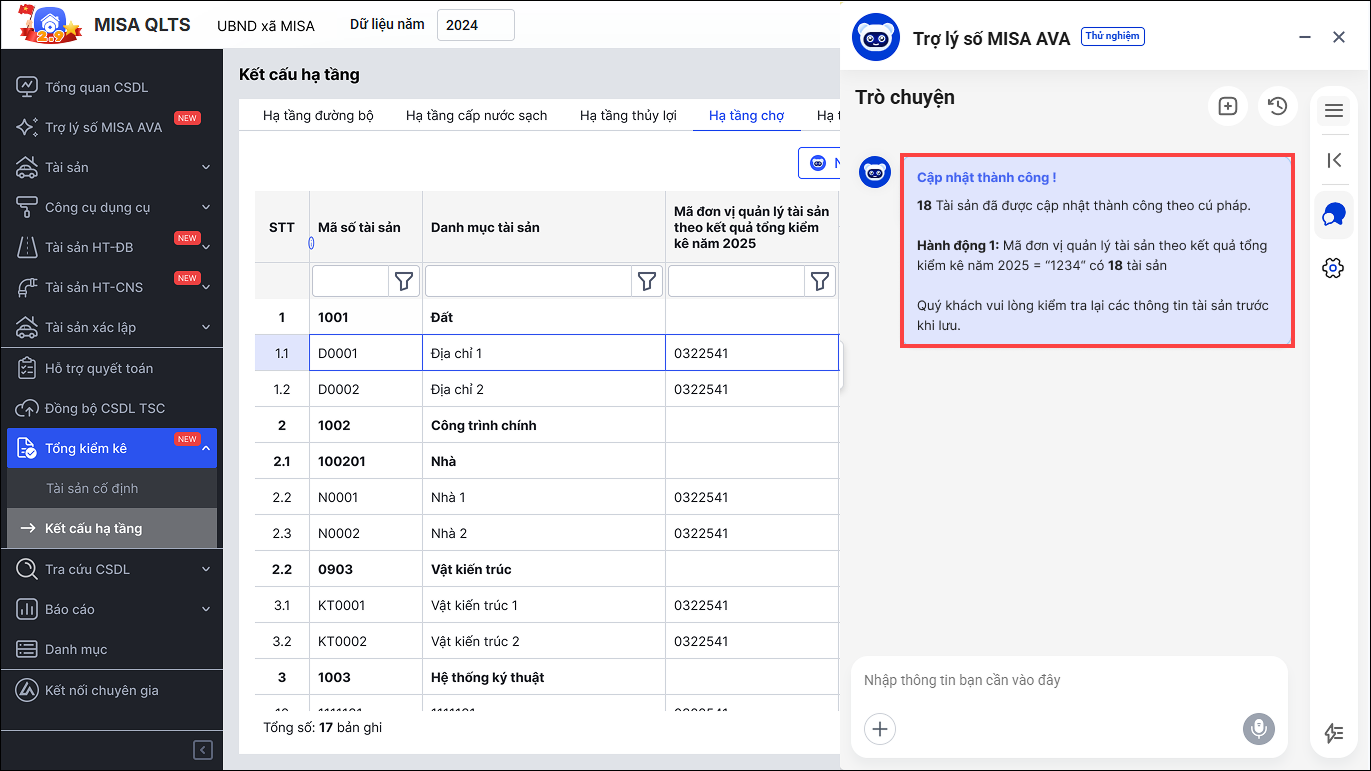Click filter icon for Mã số tài sản column
The image size is (1371, 771).
[404, 282]
